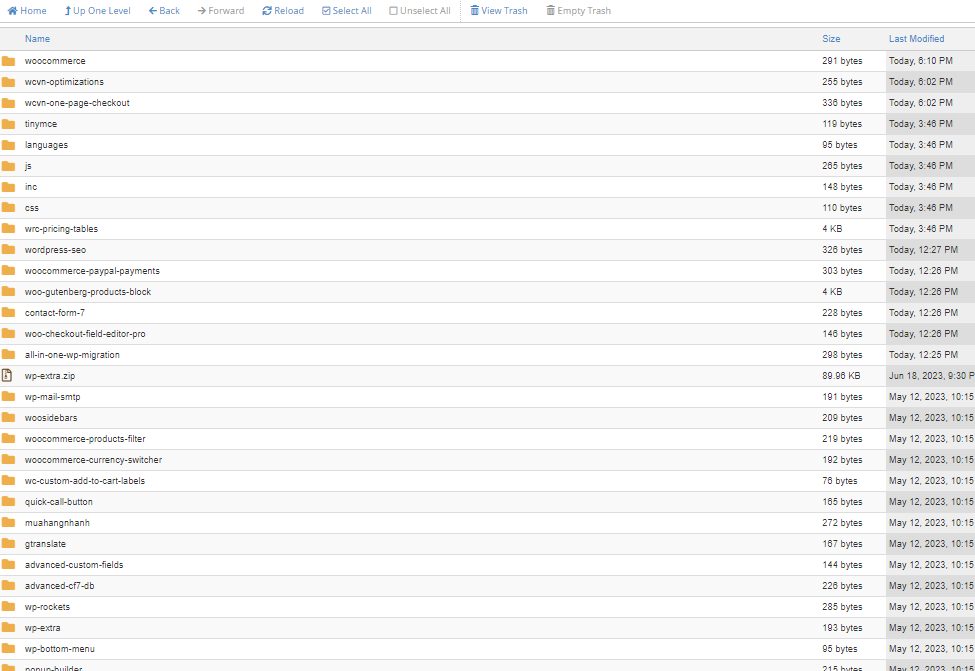Select the contact-form-7 folder
The image size is (975, 671).
(x=54, y=313)
